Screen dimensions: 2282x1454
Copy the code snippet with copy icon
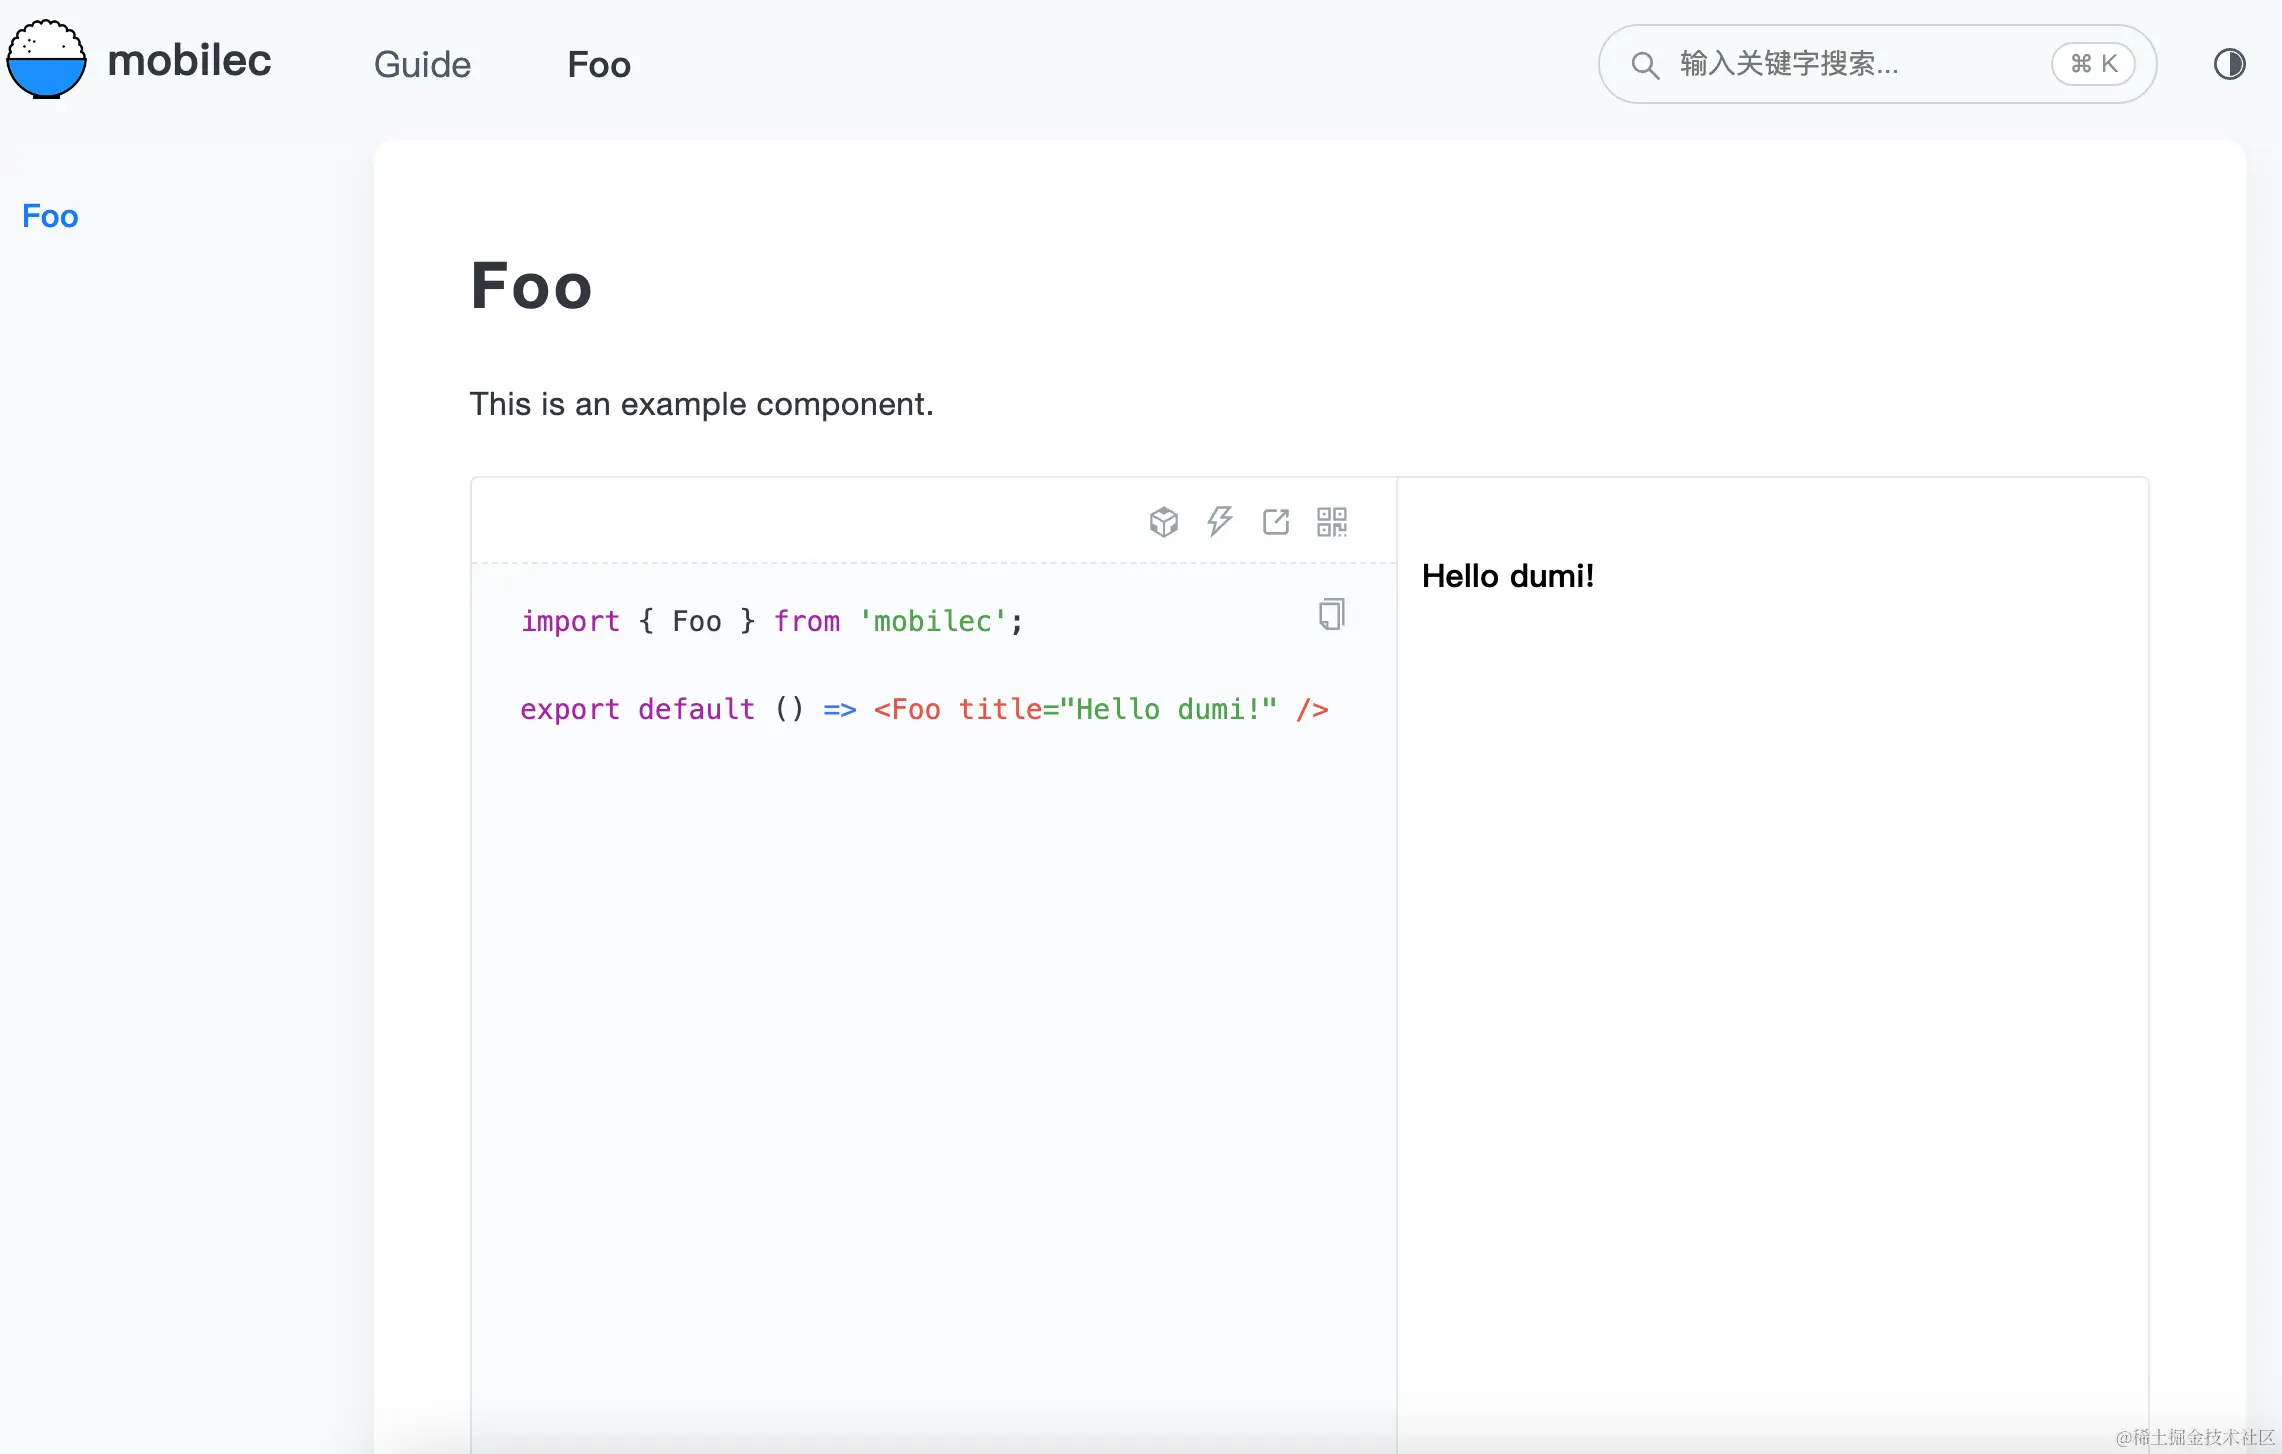[x=1331, y=614]
